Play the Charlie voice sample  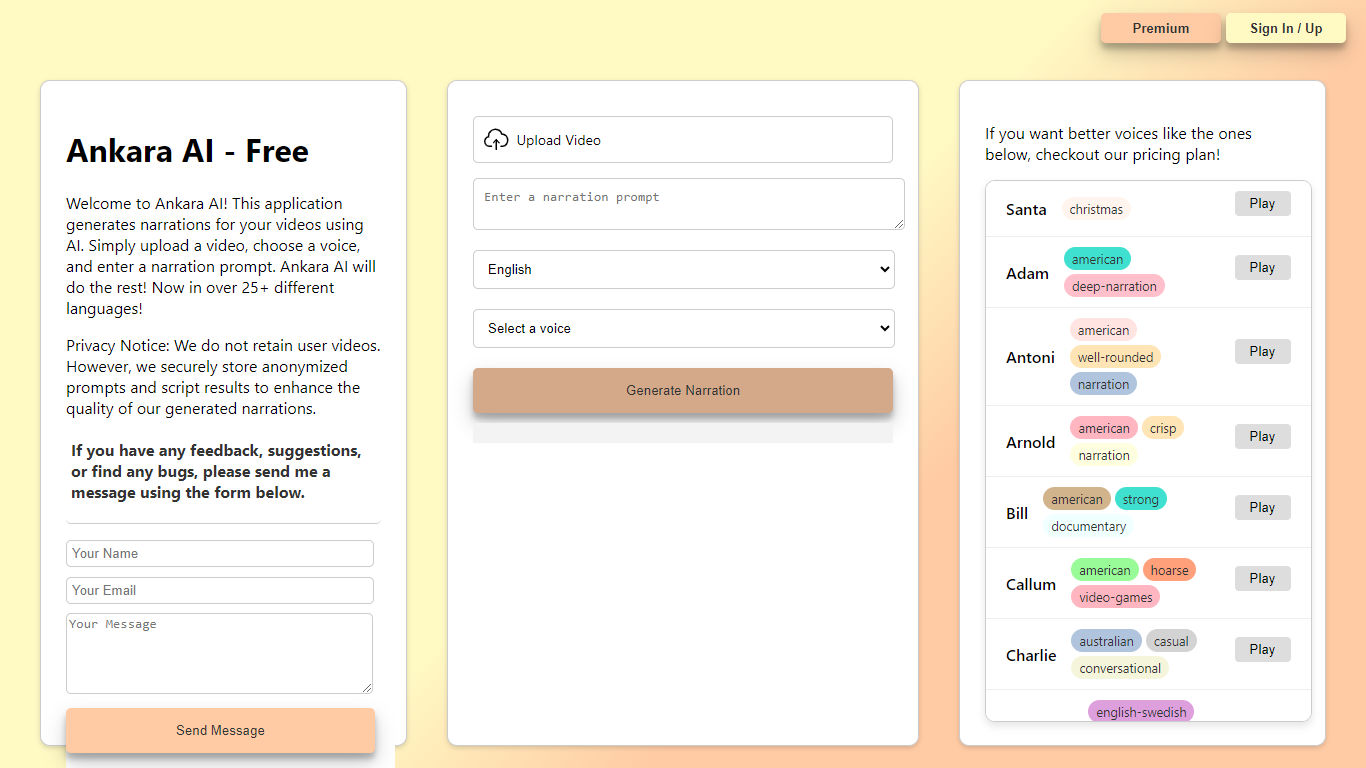click(1262, 650)
